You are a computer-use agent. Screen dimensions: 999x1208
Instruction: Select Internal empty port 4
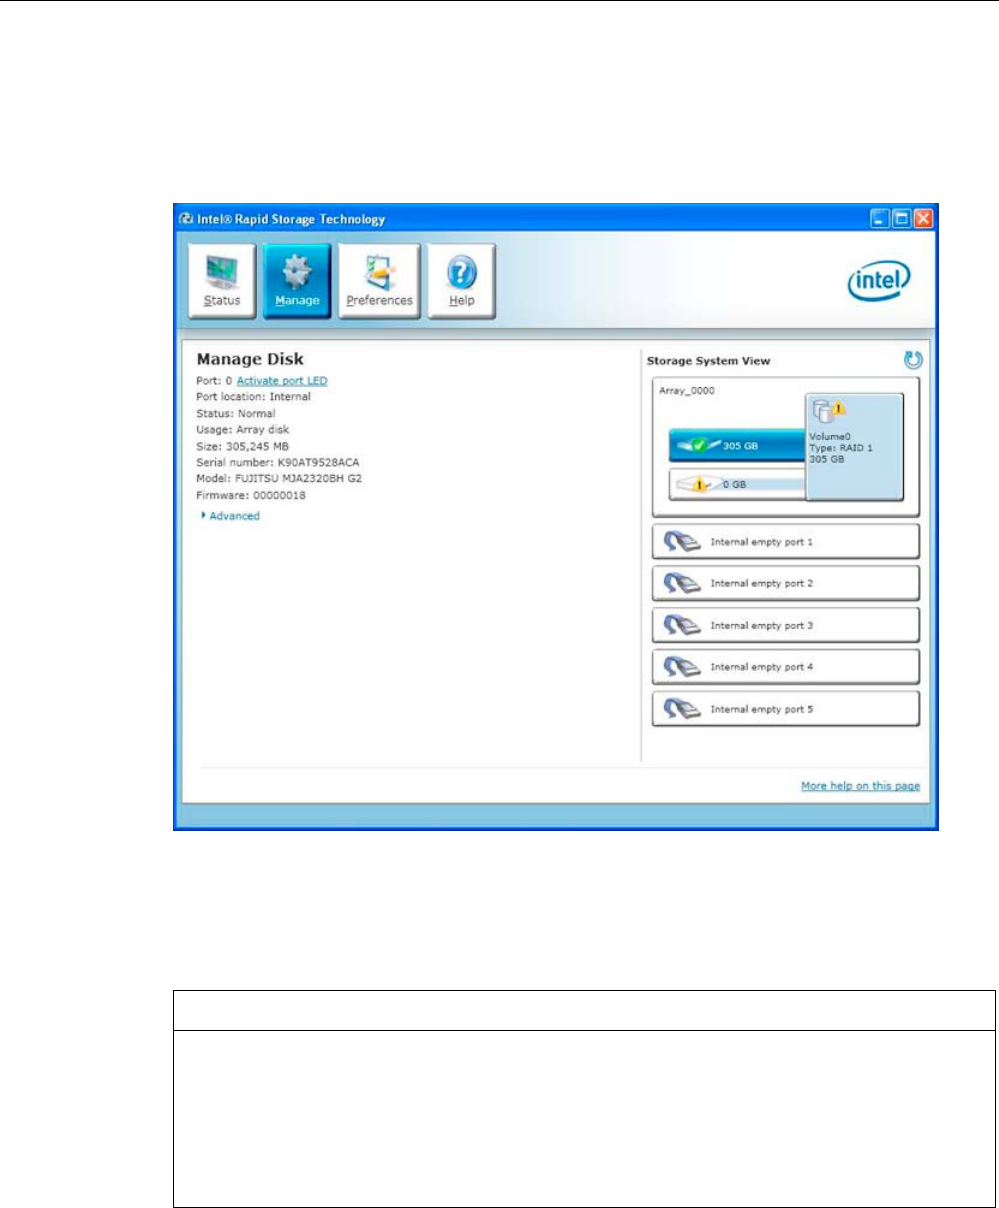(x=785, y=666)
